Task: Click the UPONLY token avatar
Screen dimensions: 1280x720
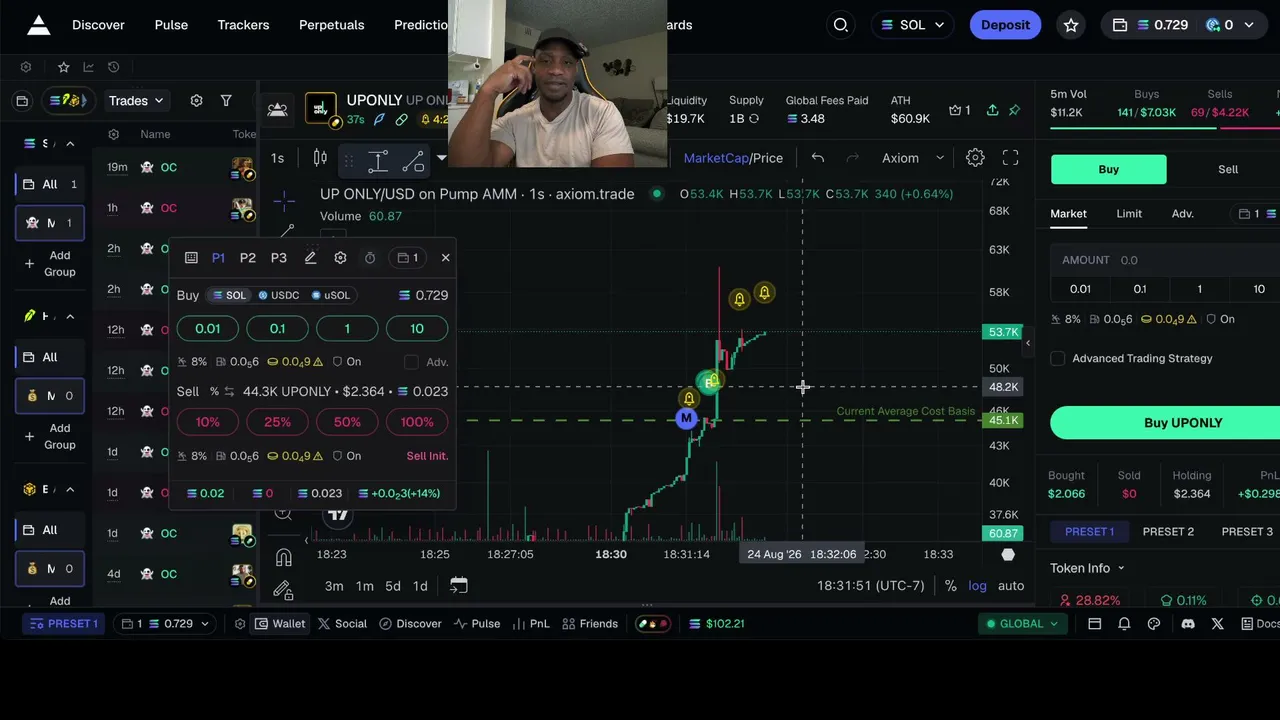Action: [x=320, y=108]
